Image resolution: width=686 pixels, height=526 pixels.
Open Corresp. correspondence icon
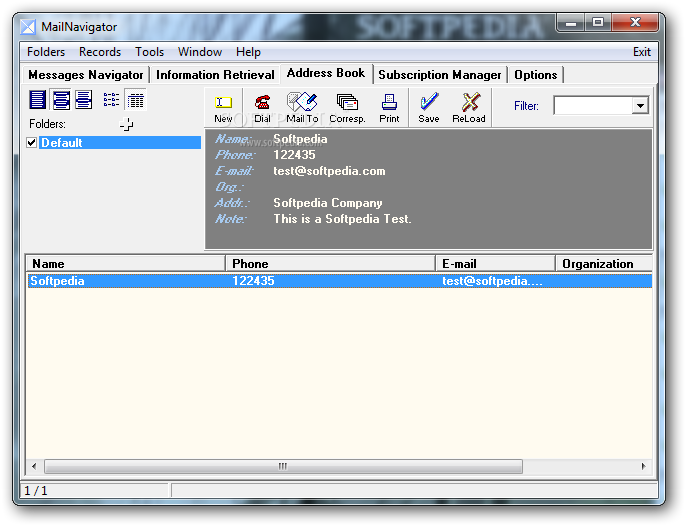point(347,108)
